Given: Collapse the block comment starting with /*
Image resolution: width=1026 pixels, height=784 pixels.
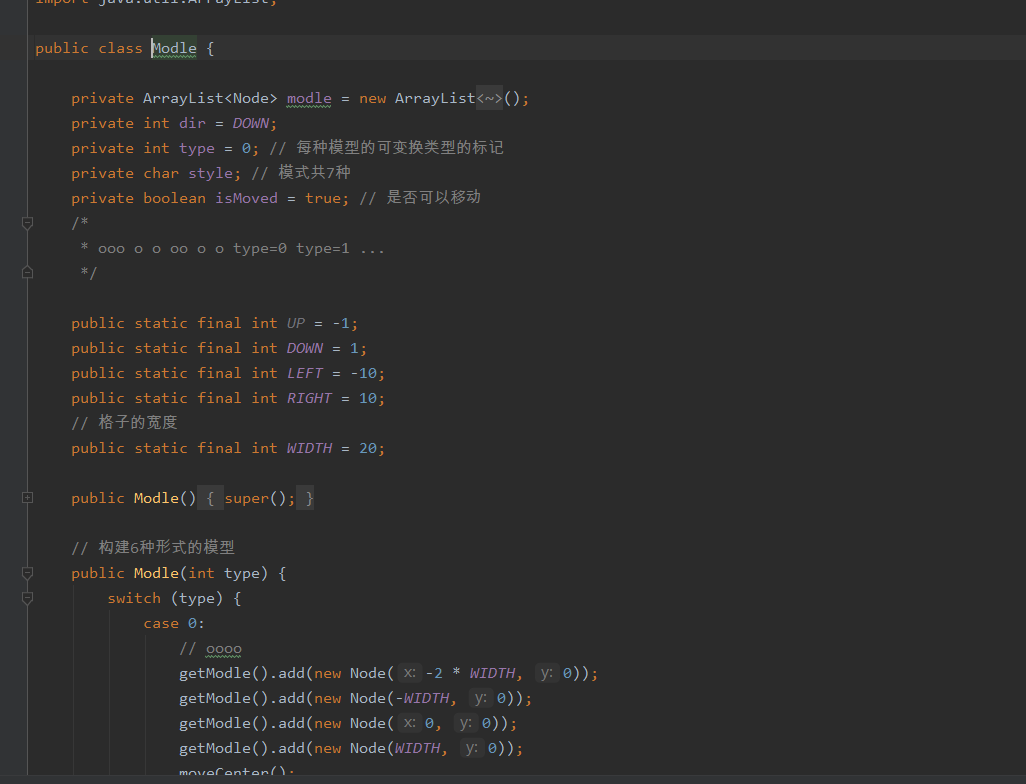Looking at the screenshot, I should tap(27, 223).
